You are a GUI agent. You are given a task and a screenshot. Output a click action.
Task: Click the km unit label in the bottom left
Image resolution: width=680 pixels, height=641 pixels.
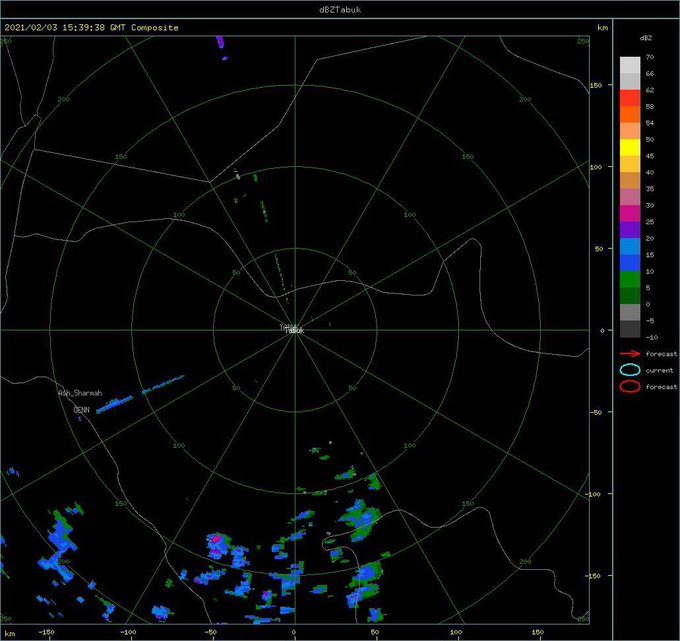coord(10,634)
